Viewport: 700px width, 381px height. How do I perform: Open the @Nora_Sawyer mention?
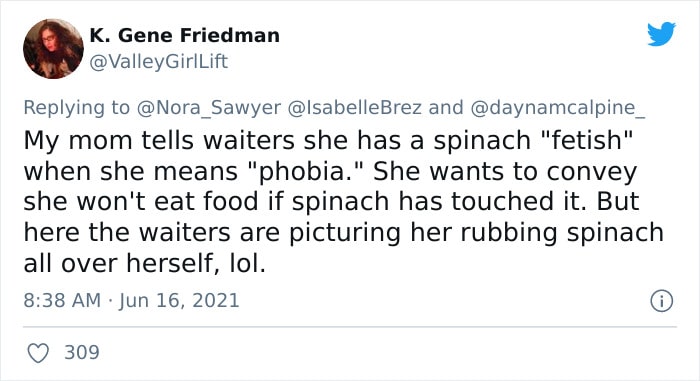(209, 108)
